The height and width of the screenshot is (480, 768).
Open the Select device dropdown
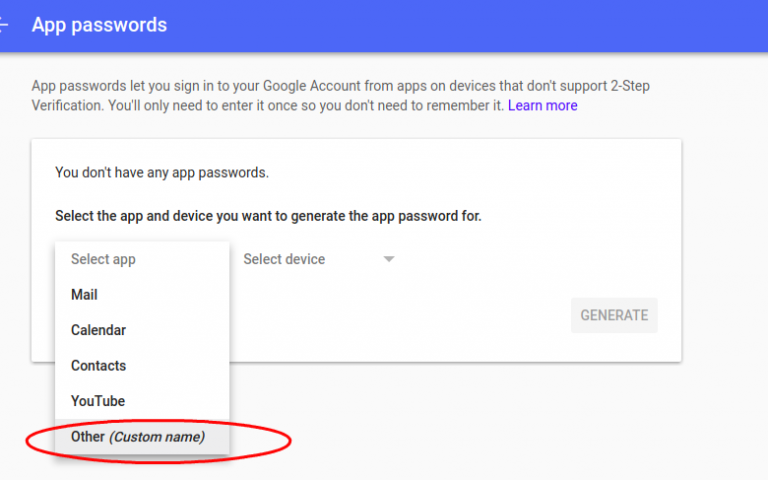(284, 259)
